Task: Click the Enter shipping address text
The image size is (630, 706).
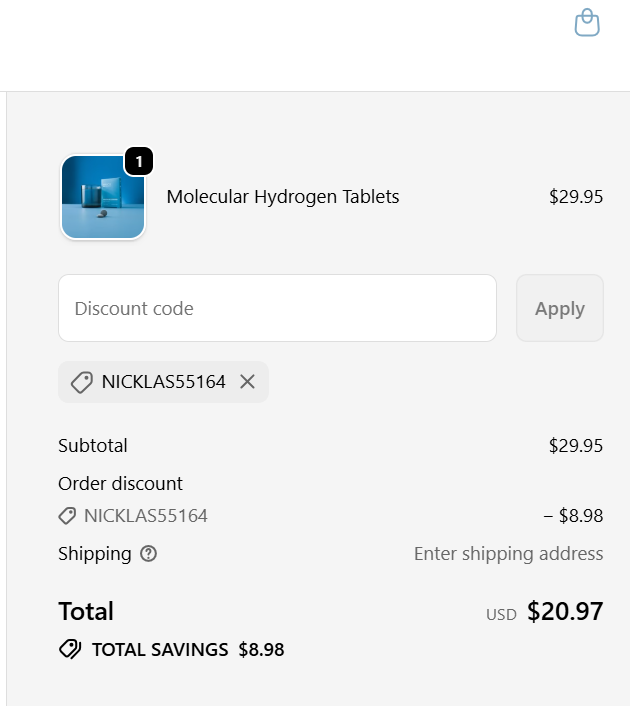Action: (x=508, y=554)
